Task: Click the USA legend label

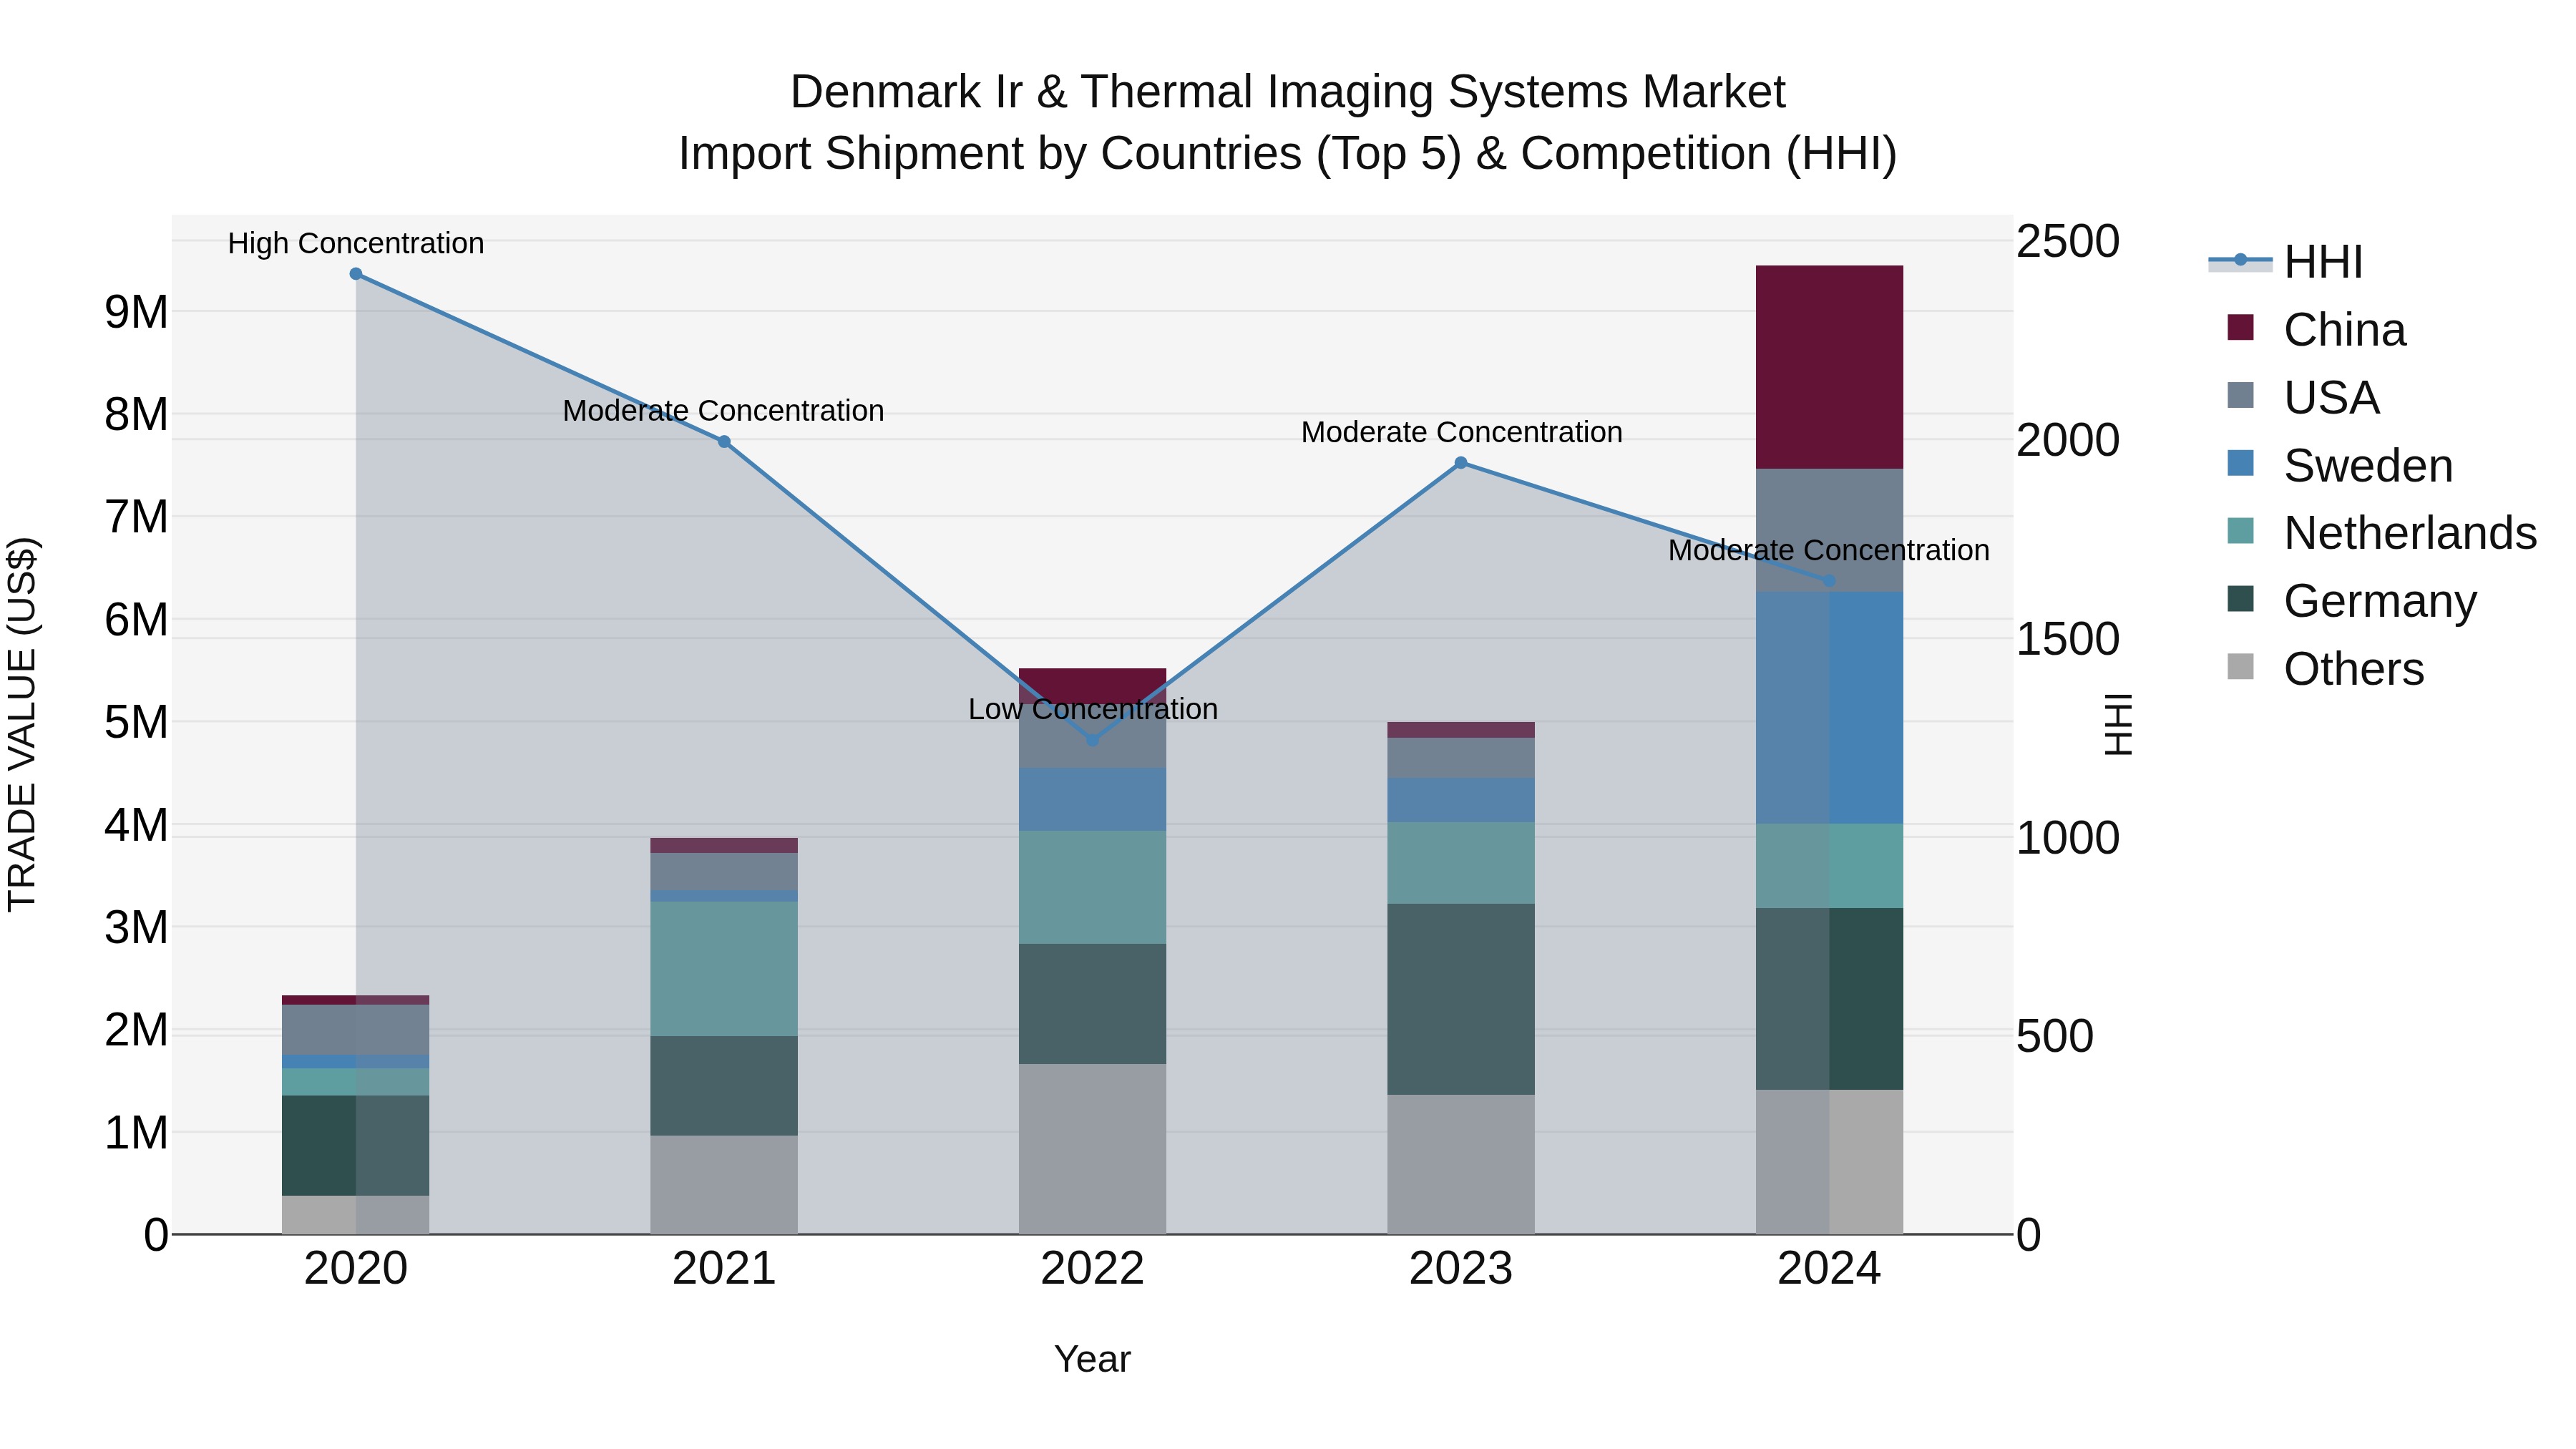Action: [2332, 398]
